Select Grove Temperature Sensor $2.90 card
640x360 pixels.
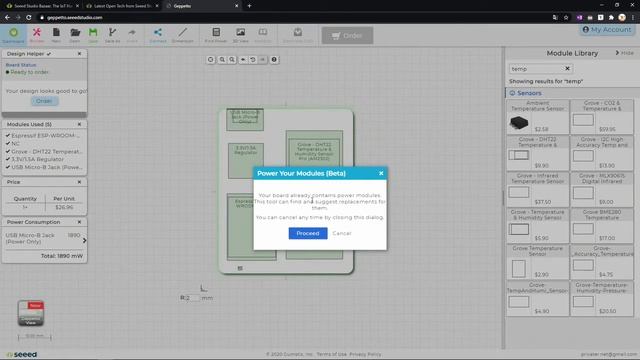pyautogui.click(x=538, y=262)
